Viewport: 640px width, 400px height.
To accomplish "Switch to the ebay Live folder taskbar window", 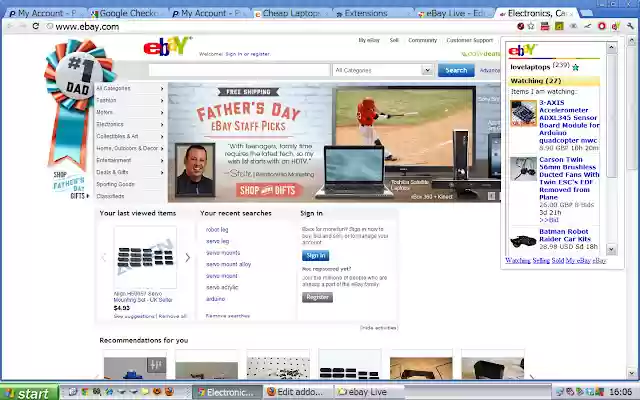I will (x=369, y=392).
